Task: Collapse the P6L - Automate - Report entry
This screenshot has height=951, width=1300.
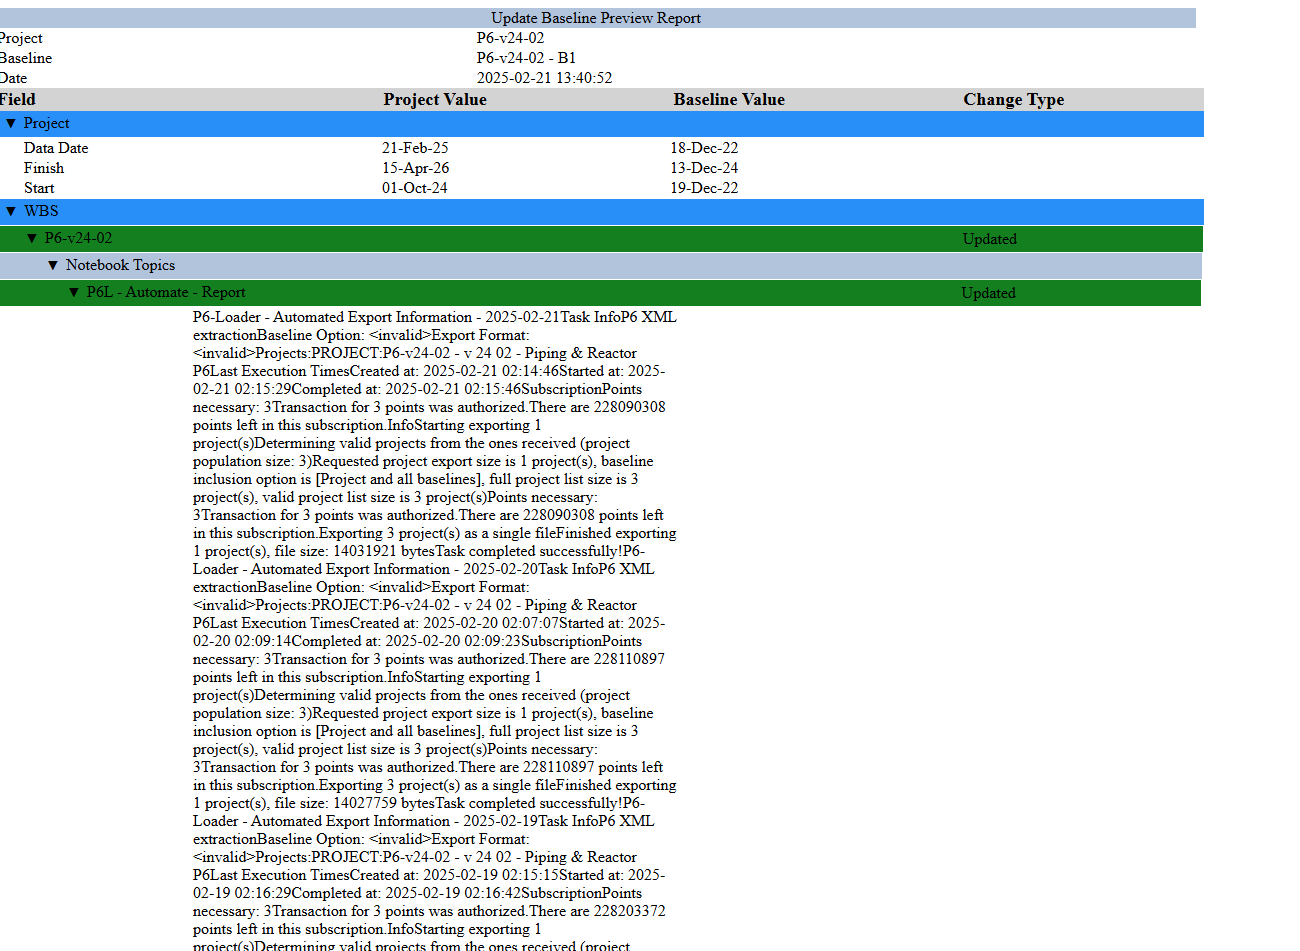Action: (73, 292)
